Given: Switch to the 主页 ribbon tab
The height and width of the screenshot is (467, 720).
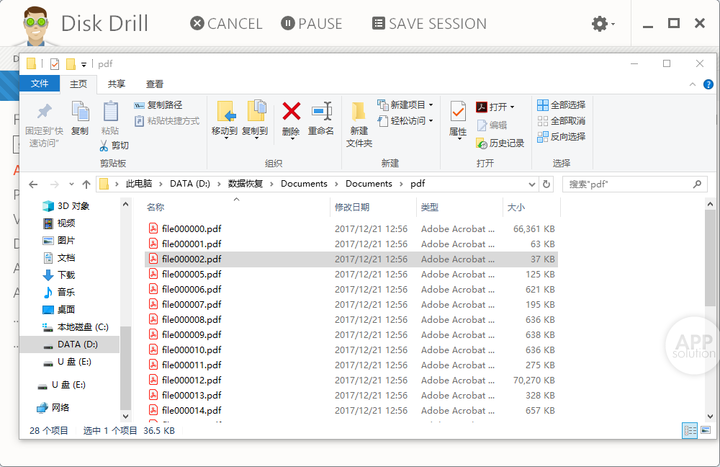Looking at the screenshot, I should click(78, 84).
